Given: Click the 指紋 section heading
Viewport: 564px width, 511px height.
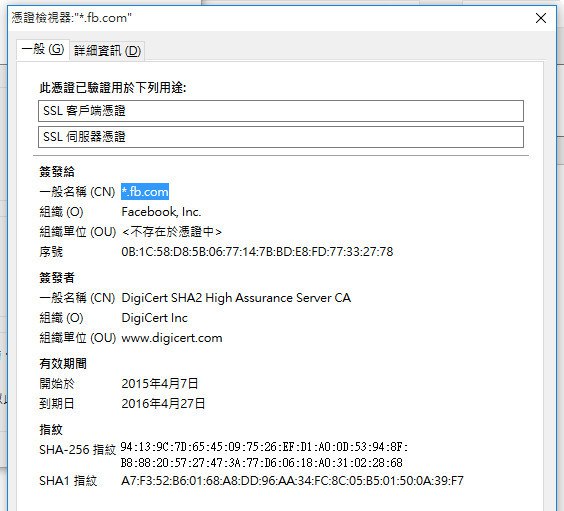Looking at the screenshot, I should click(x=51, y=429).
